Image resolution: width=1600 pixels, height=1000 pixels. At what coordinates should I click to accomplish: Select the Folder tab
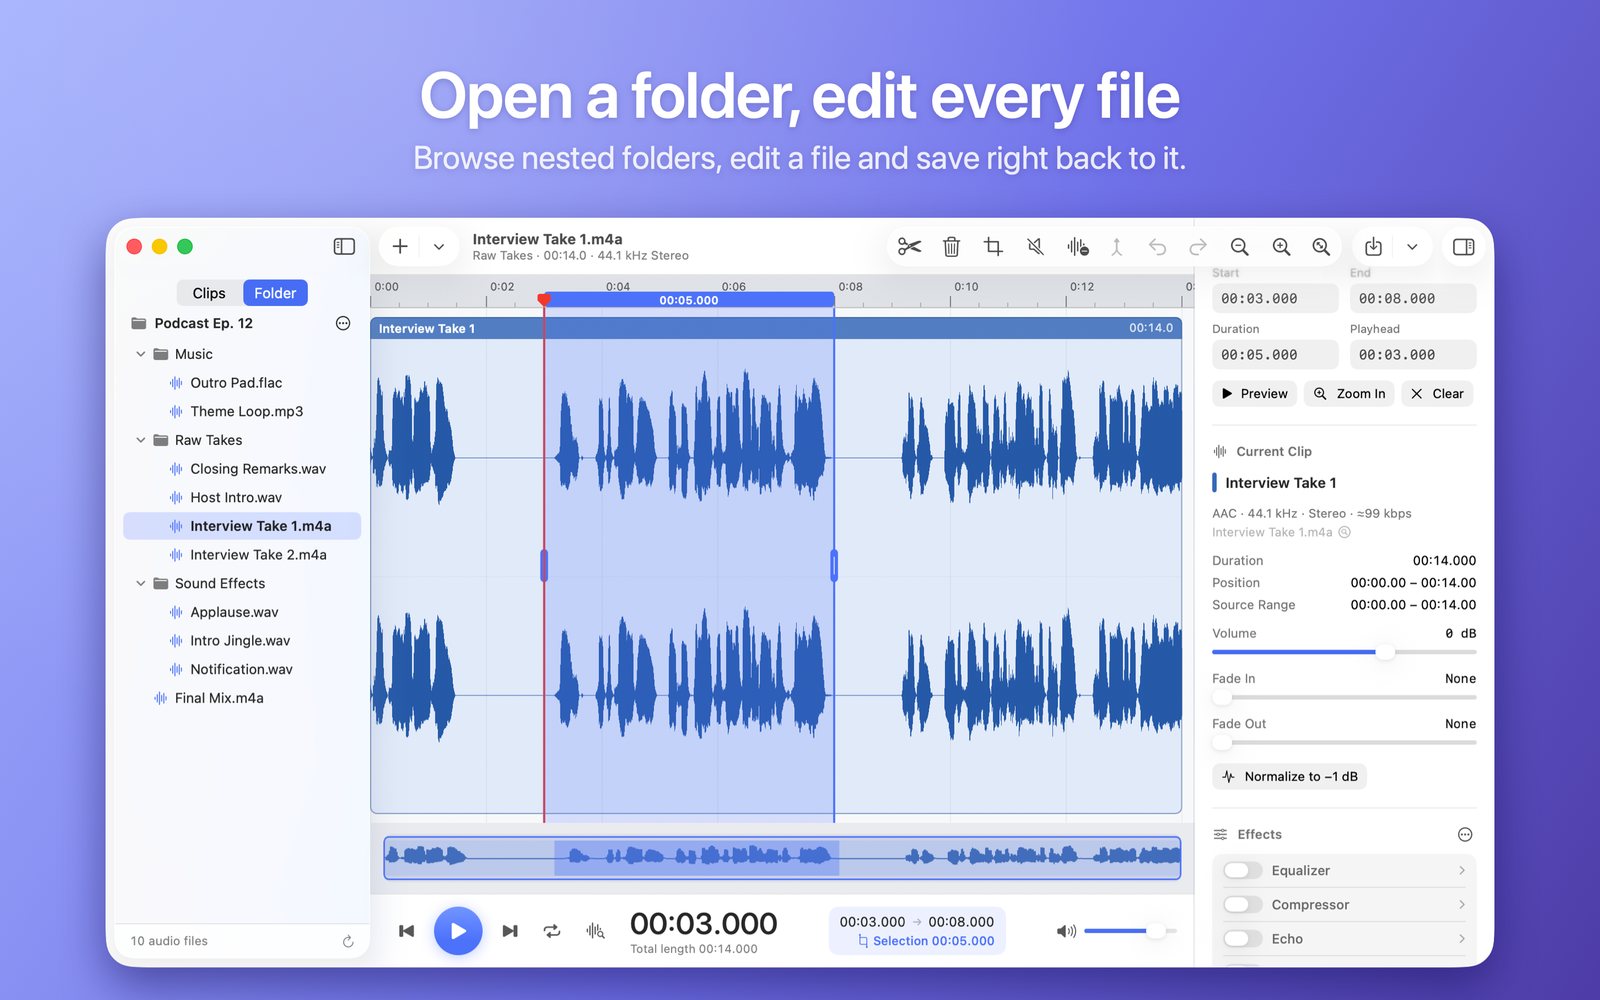coord(275,293)
